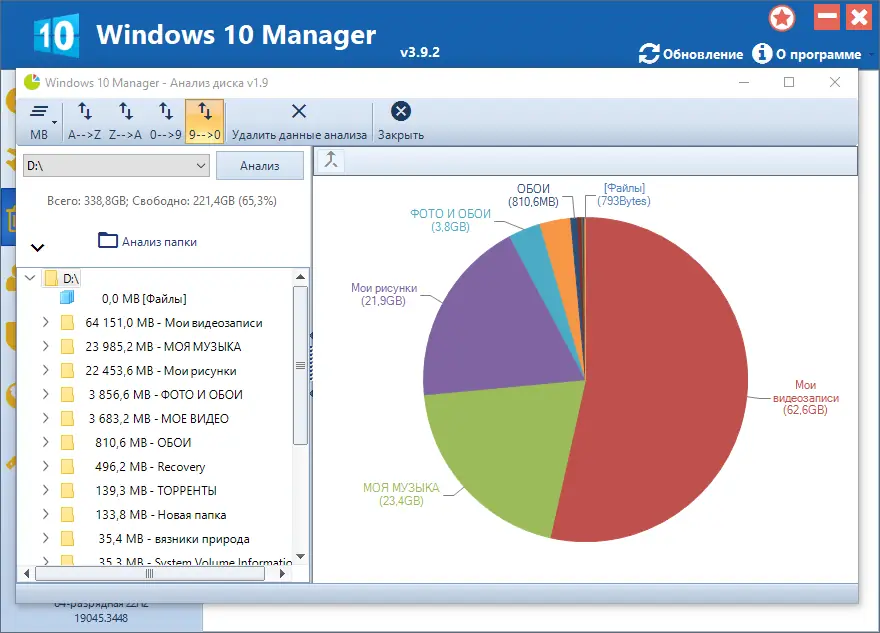Click the Закрыть toolbar button
Viewport: 880px width, 633px height.
point(401,121)
